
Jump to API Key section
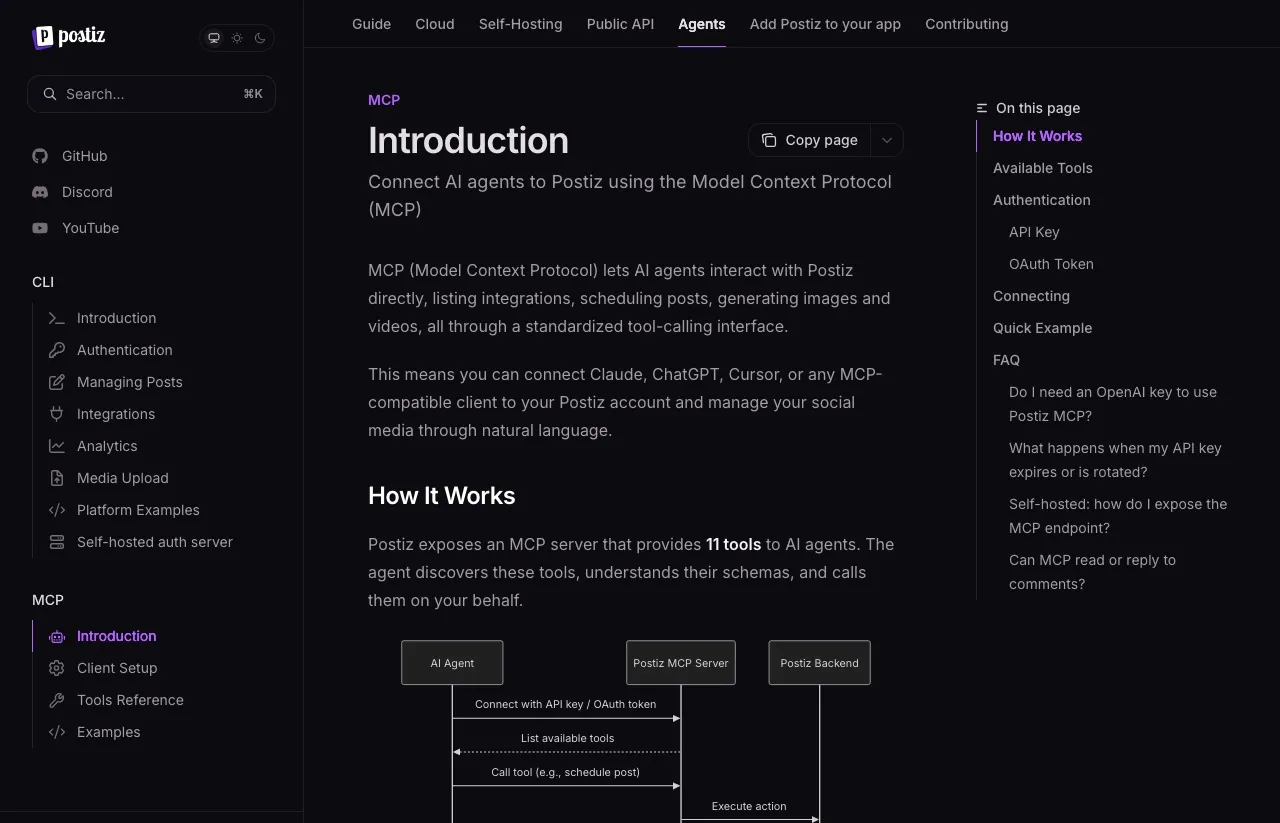[1034, 232]
